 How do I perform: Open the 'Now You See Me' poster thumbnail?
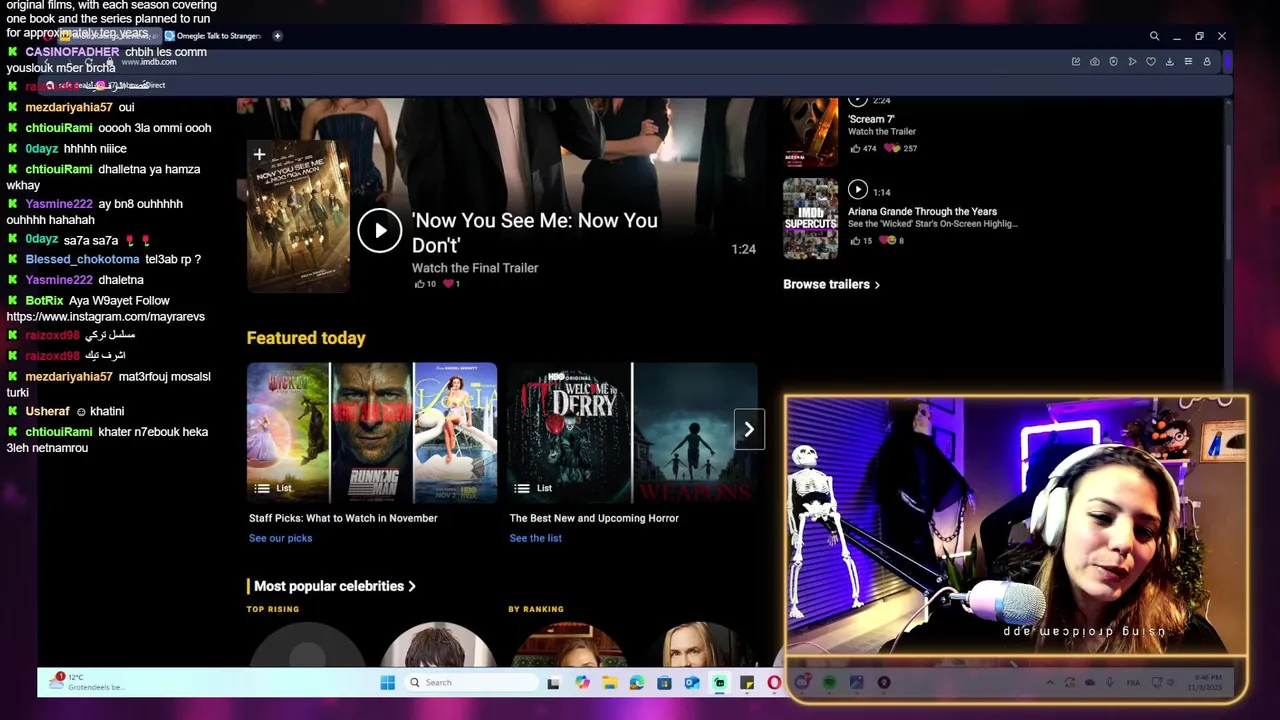pos(298,215)
